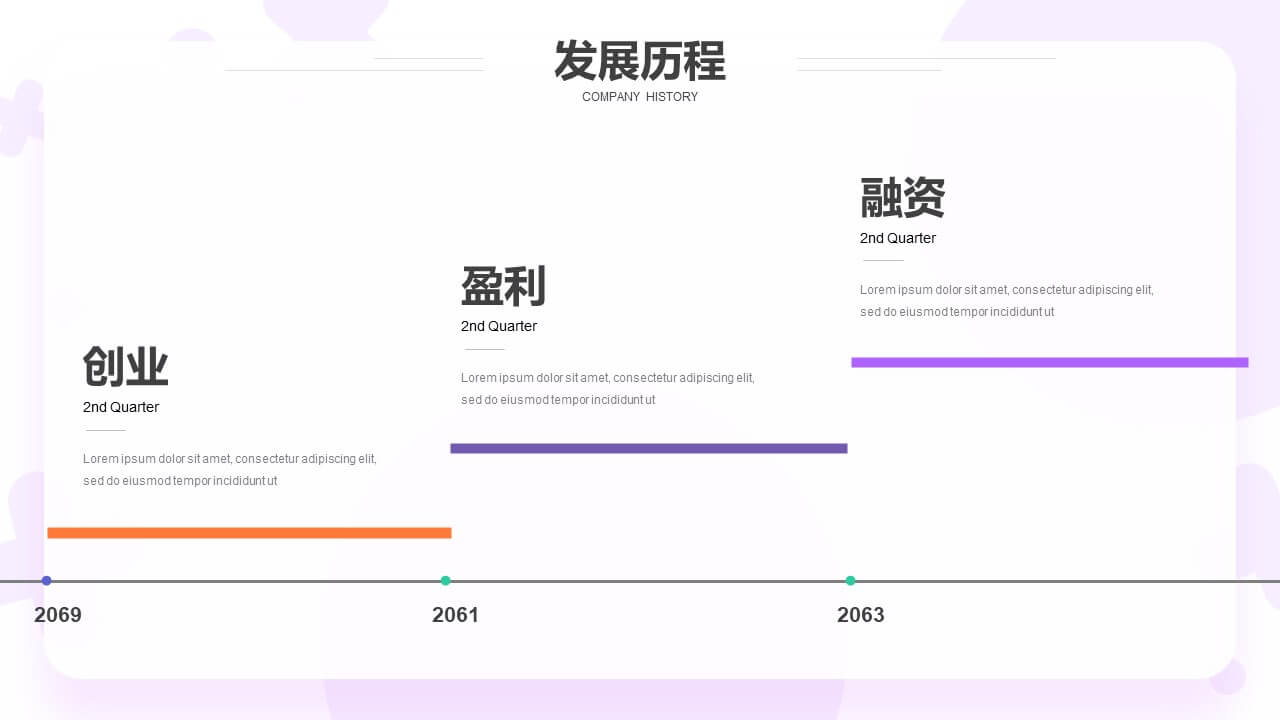Click Lorem ipsum paragraph under 盈利
The height and width of the screenshot is (720, 1280).
coord(608,389)
